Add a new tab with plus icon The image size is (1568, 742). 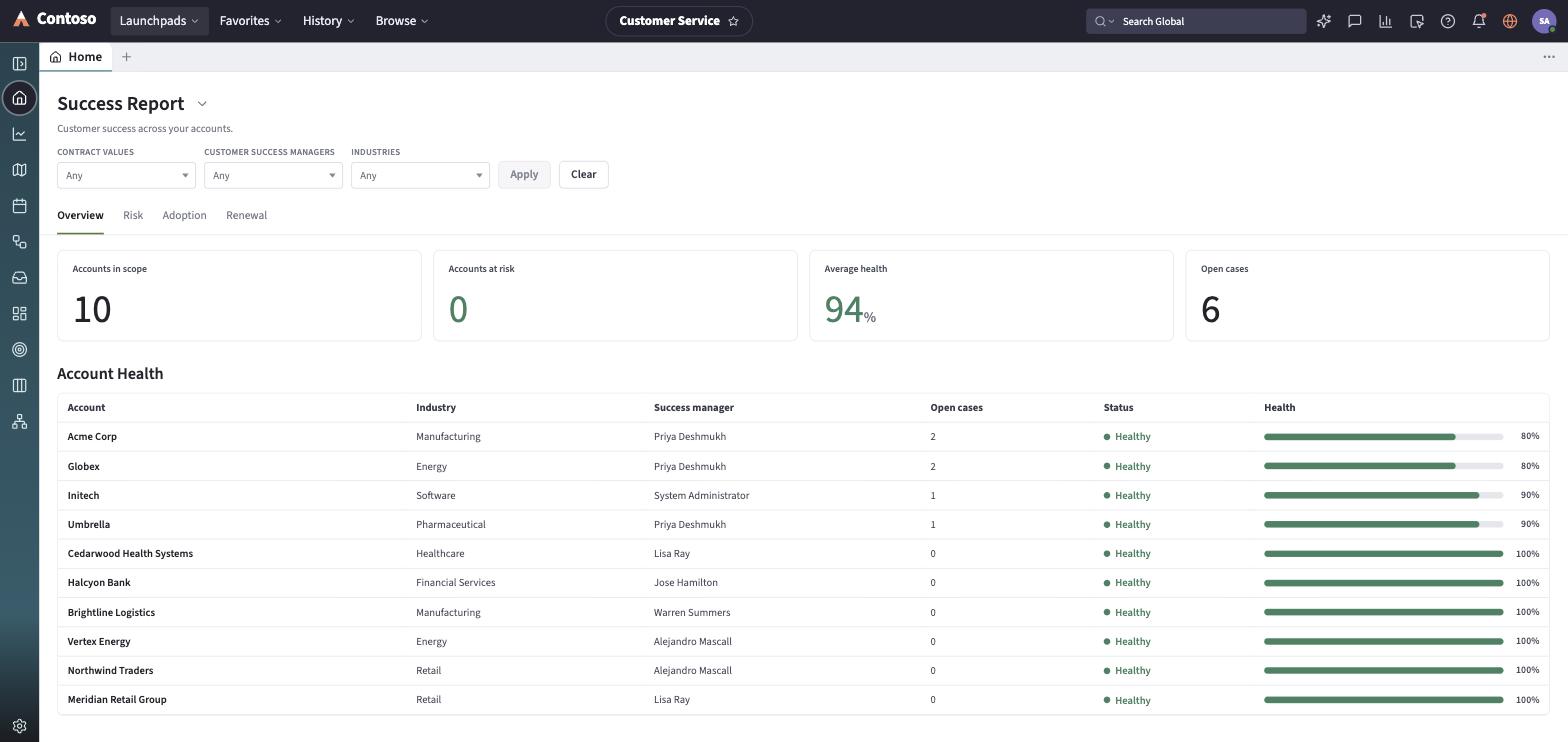click(126, 57)
